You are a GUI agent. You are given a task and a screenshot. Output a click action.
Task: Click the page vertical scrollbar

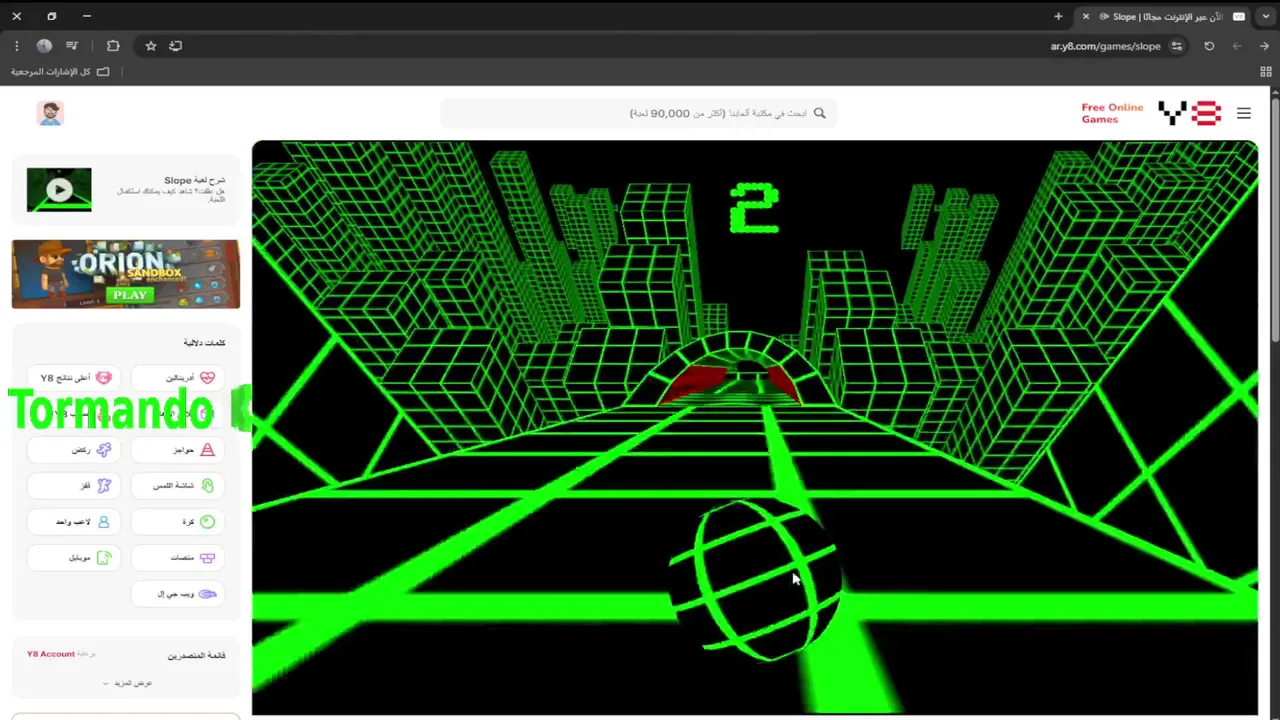1275,220
